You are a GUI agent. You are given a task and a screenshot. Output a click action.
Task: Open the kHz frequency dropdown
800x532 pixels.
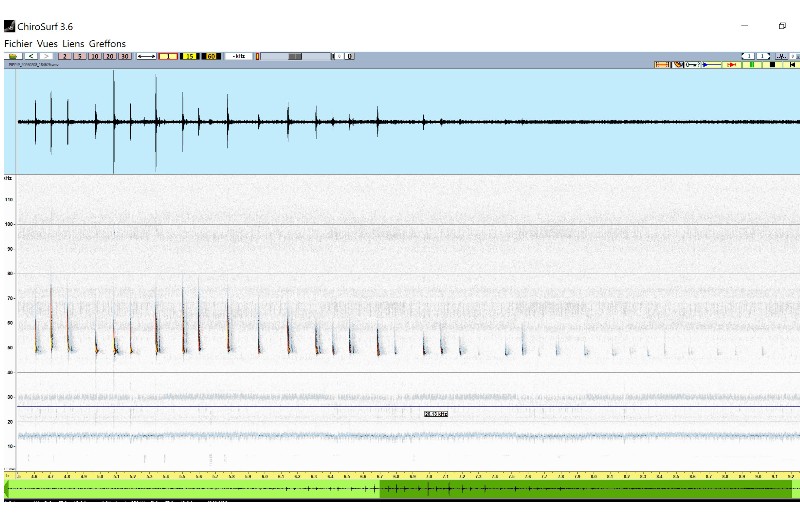tap(239, 56)
